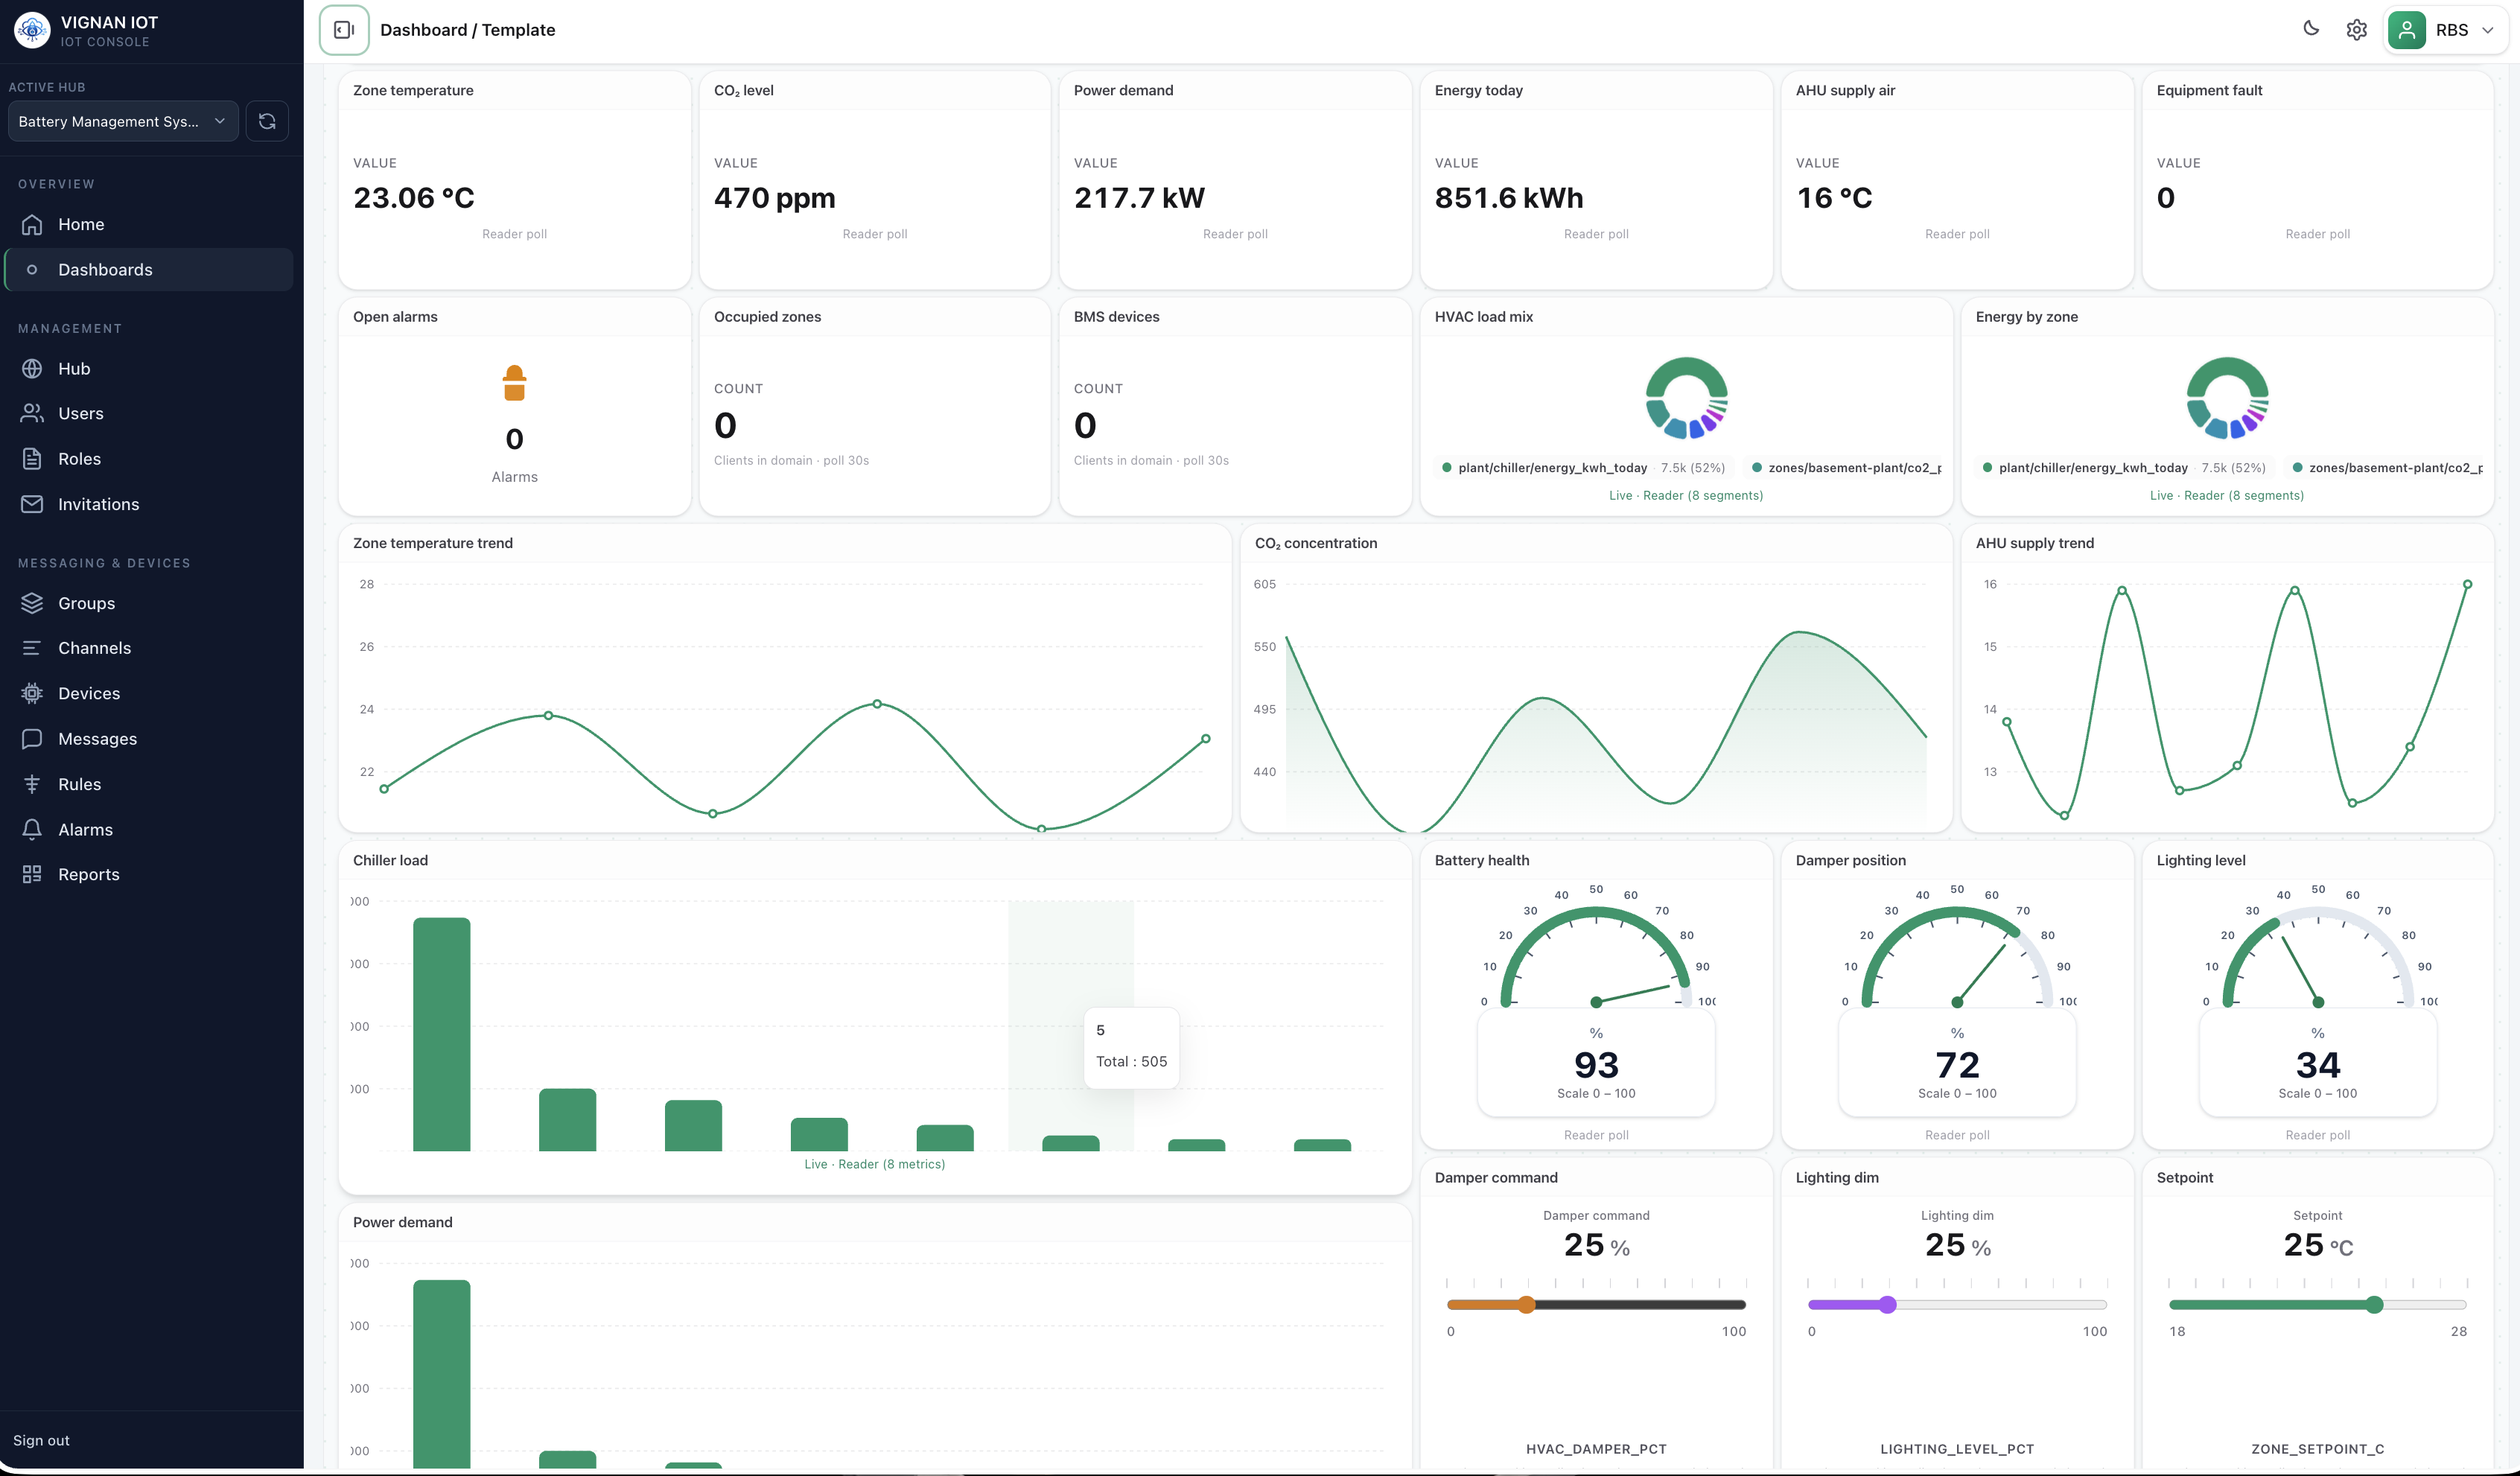Viewport: 2520px width, 1476px height.
Task: Click the ZONE_SETPOINT_C label
Action: [2317, 1449]
